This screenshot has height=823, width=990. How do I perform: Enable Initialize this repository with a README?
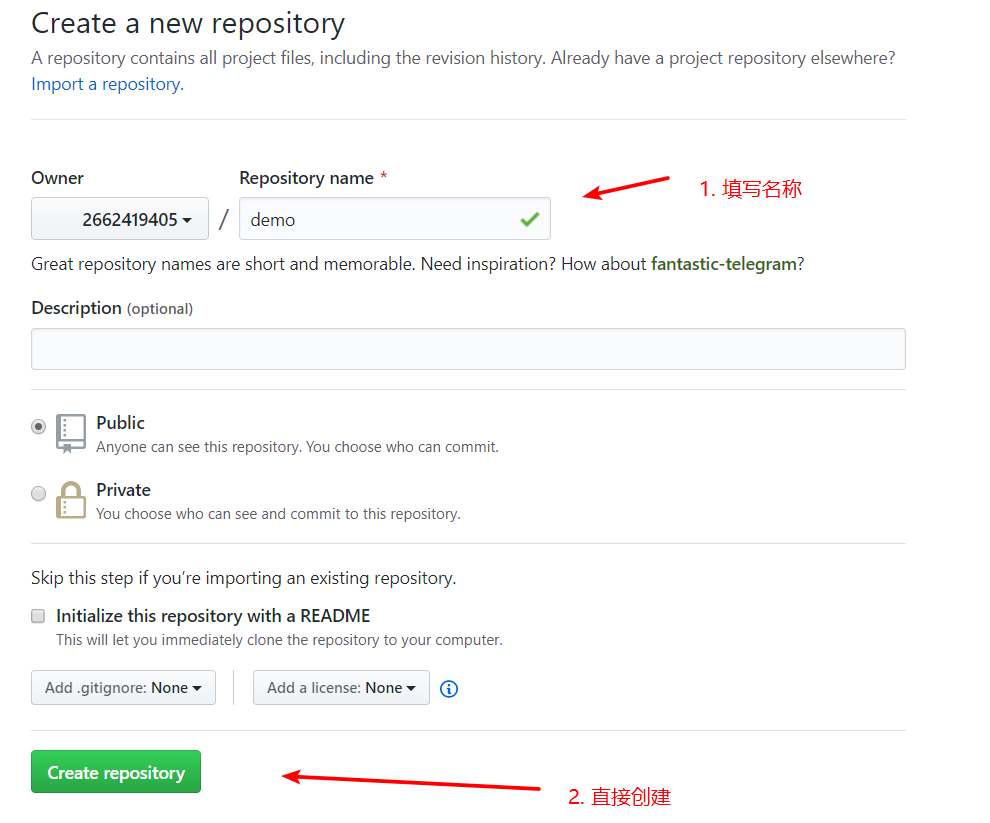click(x=39, y=616)
